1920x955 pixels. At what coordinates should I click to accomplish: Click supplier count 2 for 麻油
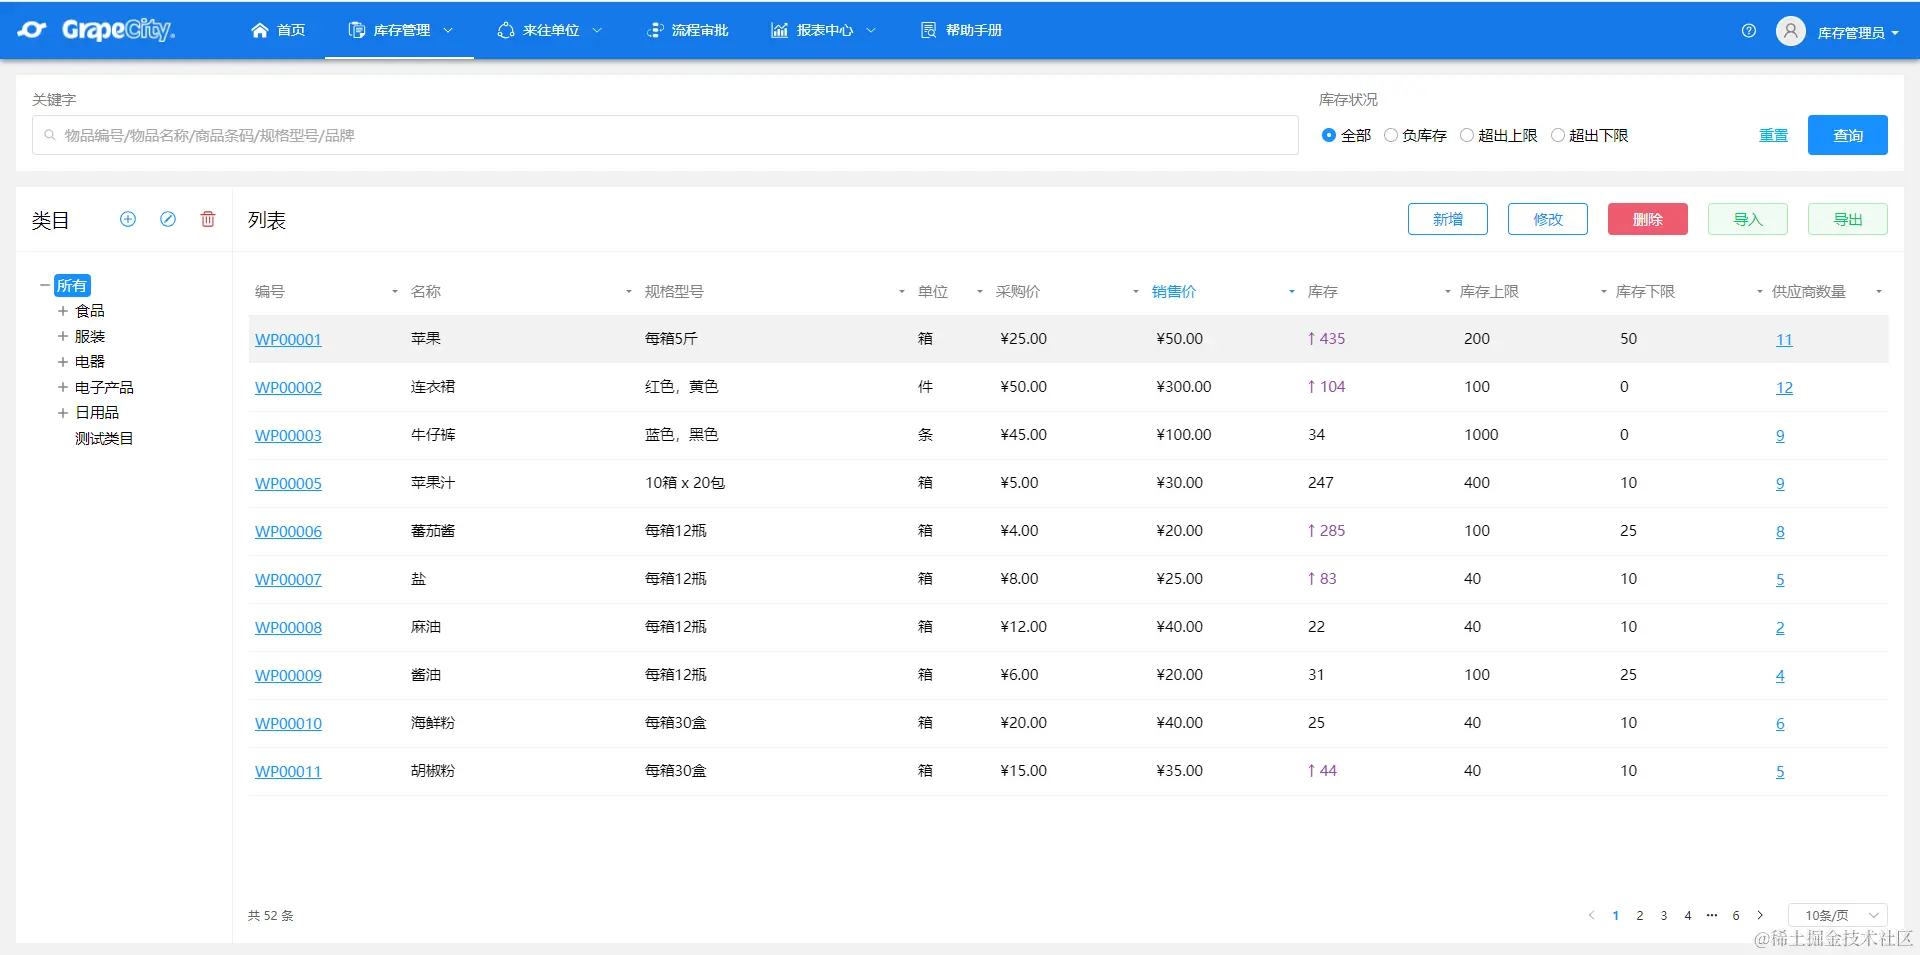click(x=1780, y=627)
